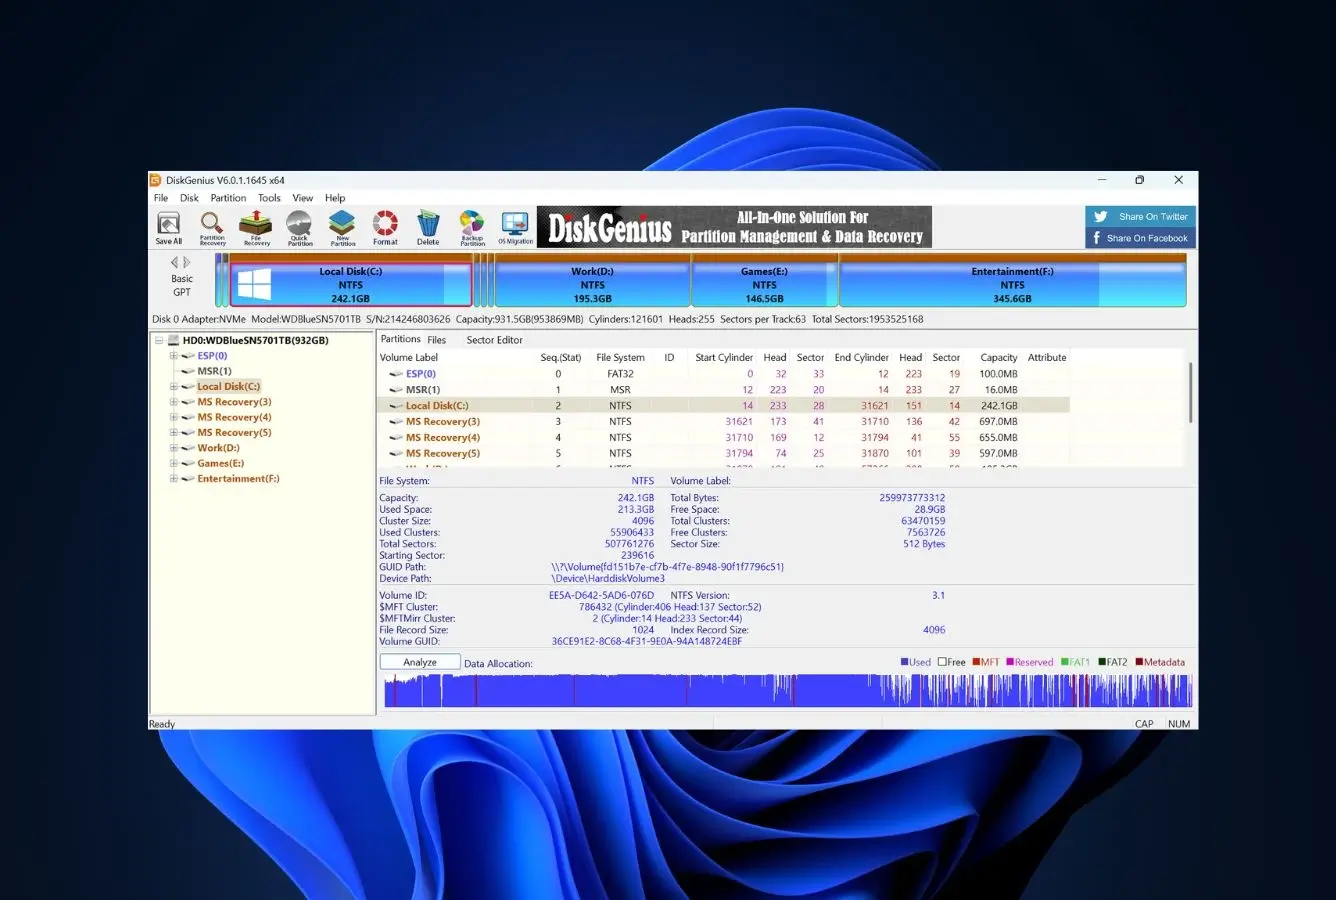The height and width of the screenshot is (900, 1336).
Task: Go to the previous disk with the left arrow
Action: coord(175,263)
